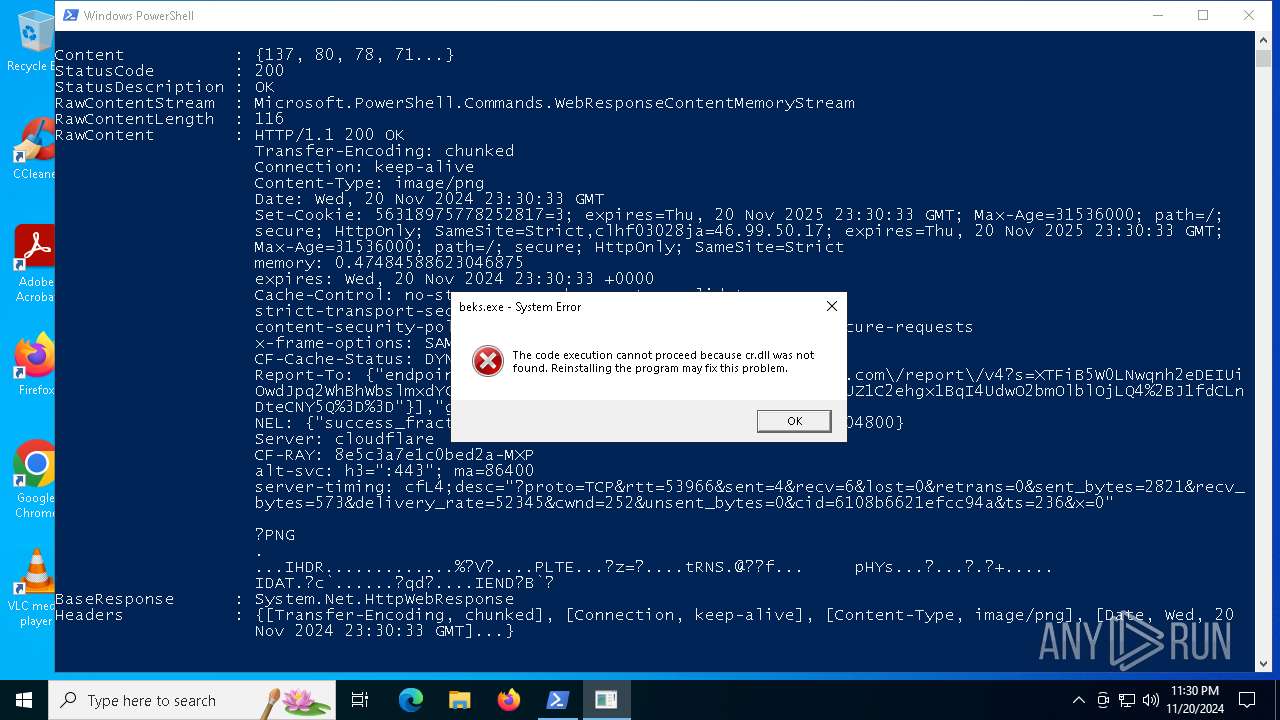Click the taskbar search box
The image size is (1280, 720).
tap(192, 700)
